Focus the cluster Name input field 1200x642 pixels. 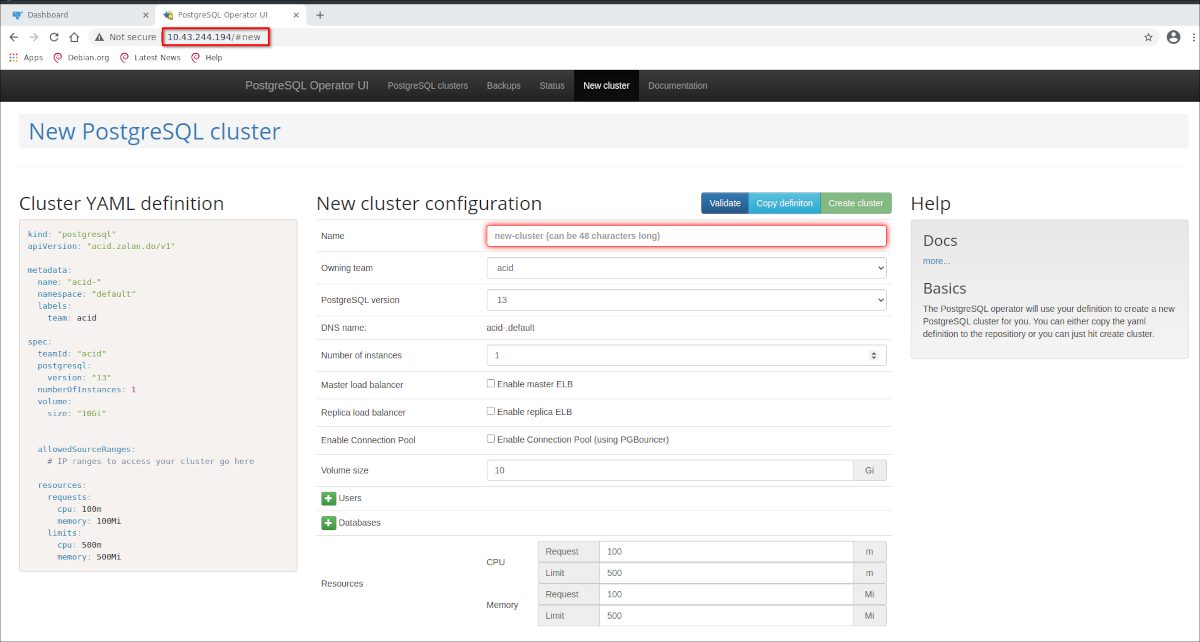pos(687,236)
